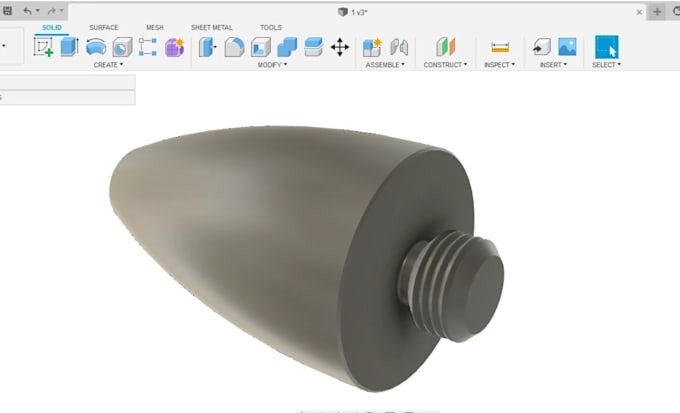680x413 pixels.
Task: Expand the CREATE dropdown menu
Action: pyautogui.click(x=108, y=65)
